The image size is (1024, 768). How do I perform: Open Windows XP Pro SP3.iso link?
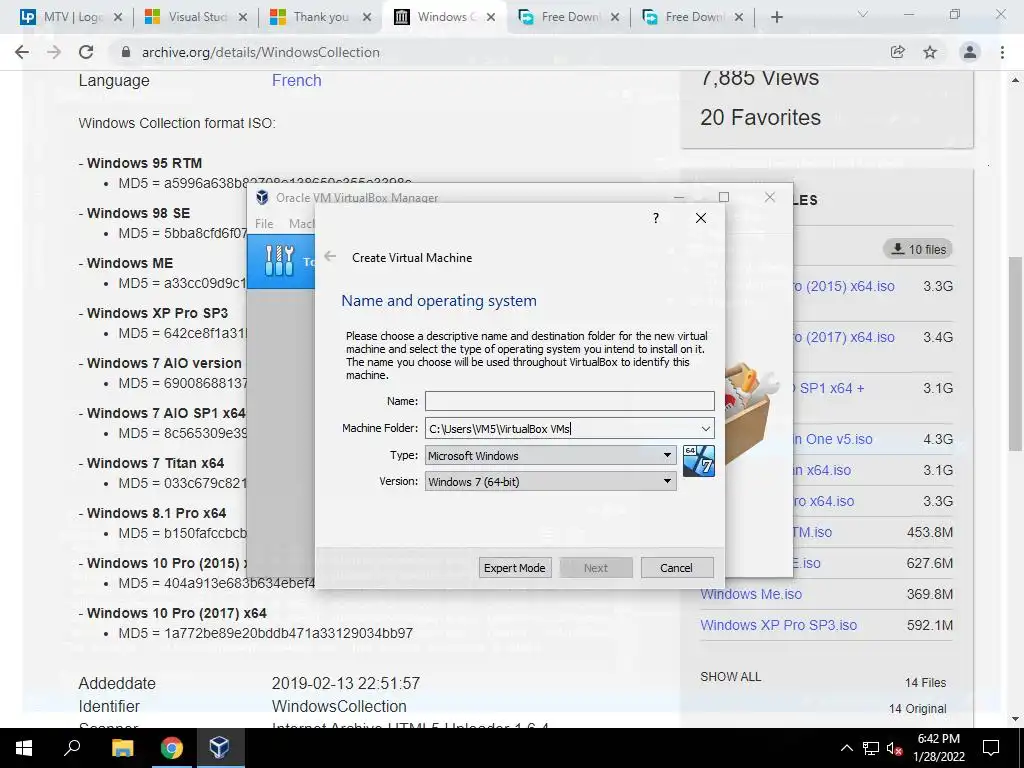pos(778,625)
